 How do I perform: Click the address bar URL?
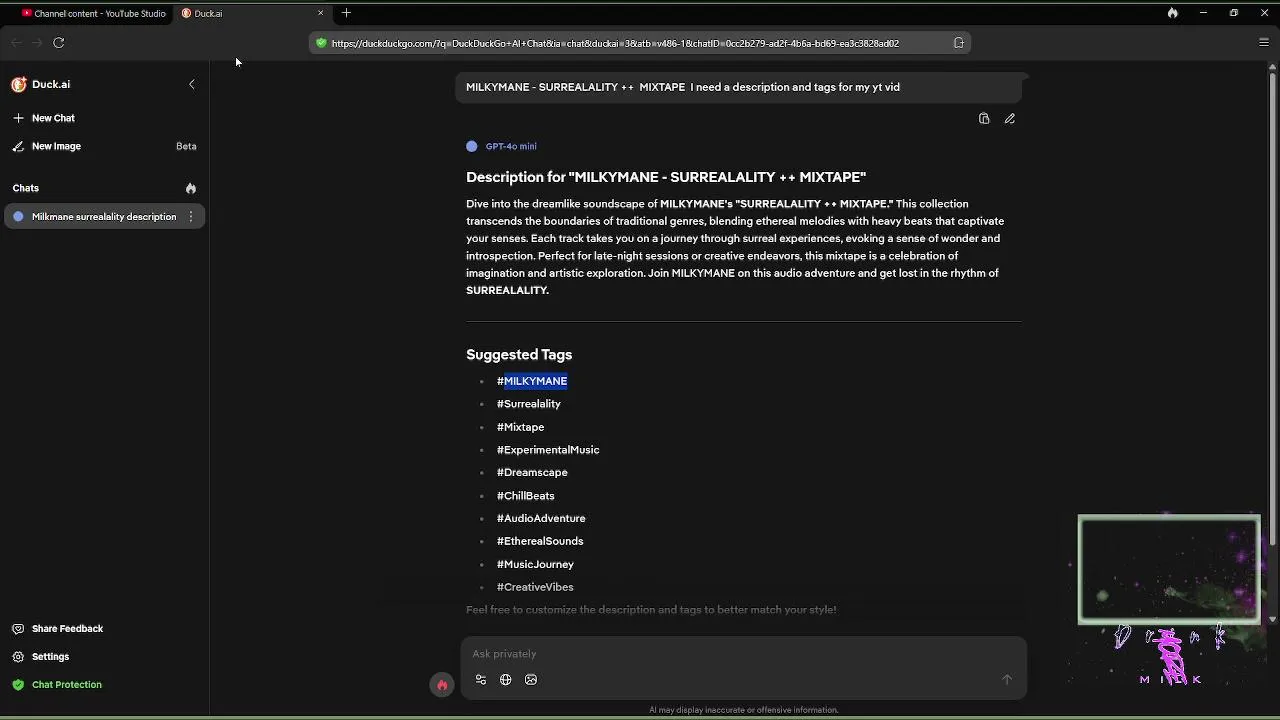click(615, 43)
